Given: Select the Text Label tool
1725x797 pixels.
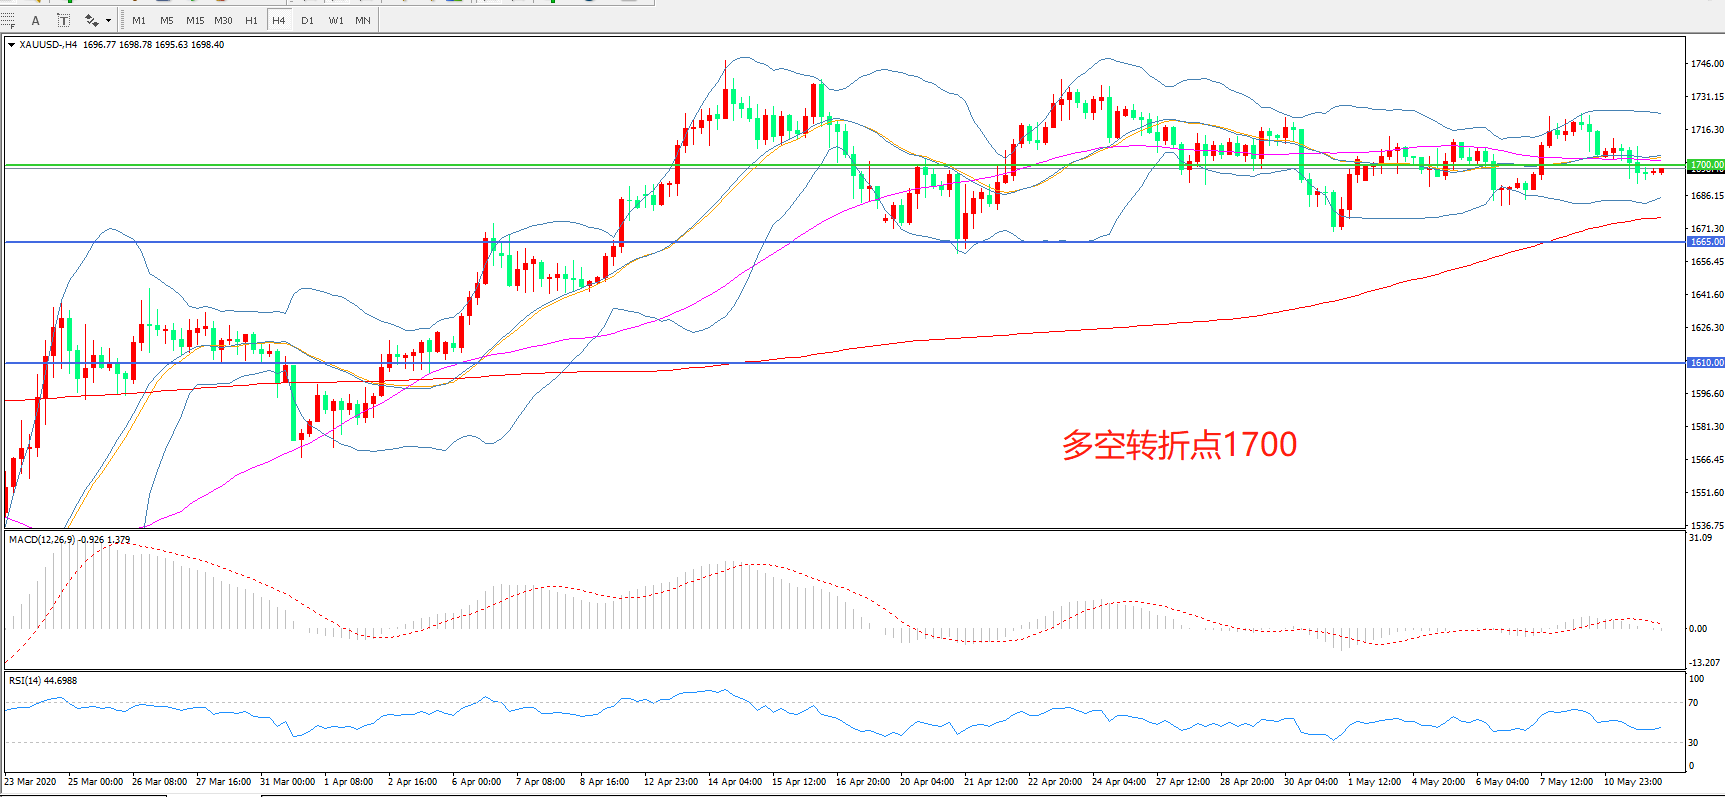Looking at the screenshot, I should [x=63, y=20].
